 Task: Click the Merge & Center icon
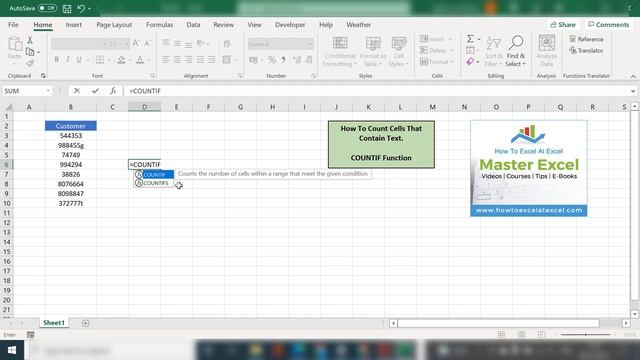click(x=227, y=60)
